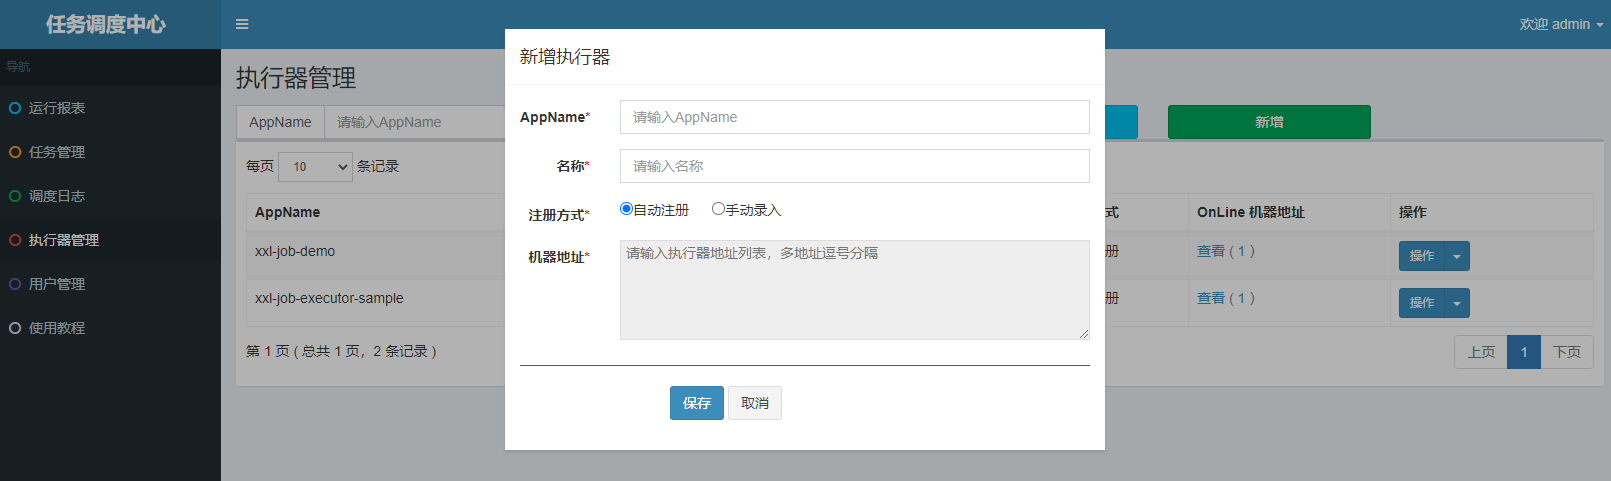This screenshot has width=1611, height=481.
Task: Click the 第 1 页 record summary text
Action: tap(341, 351)
